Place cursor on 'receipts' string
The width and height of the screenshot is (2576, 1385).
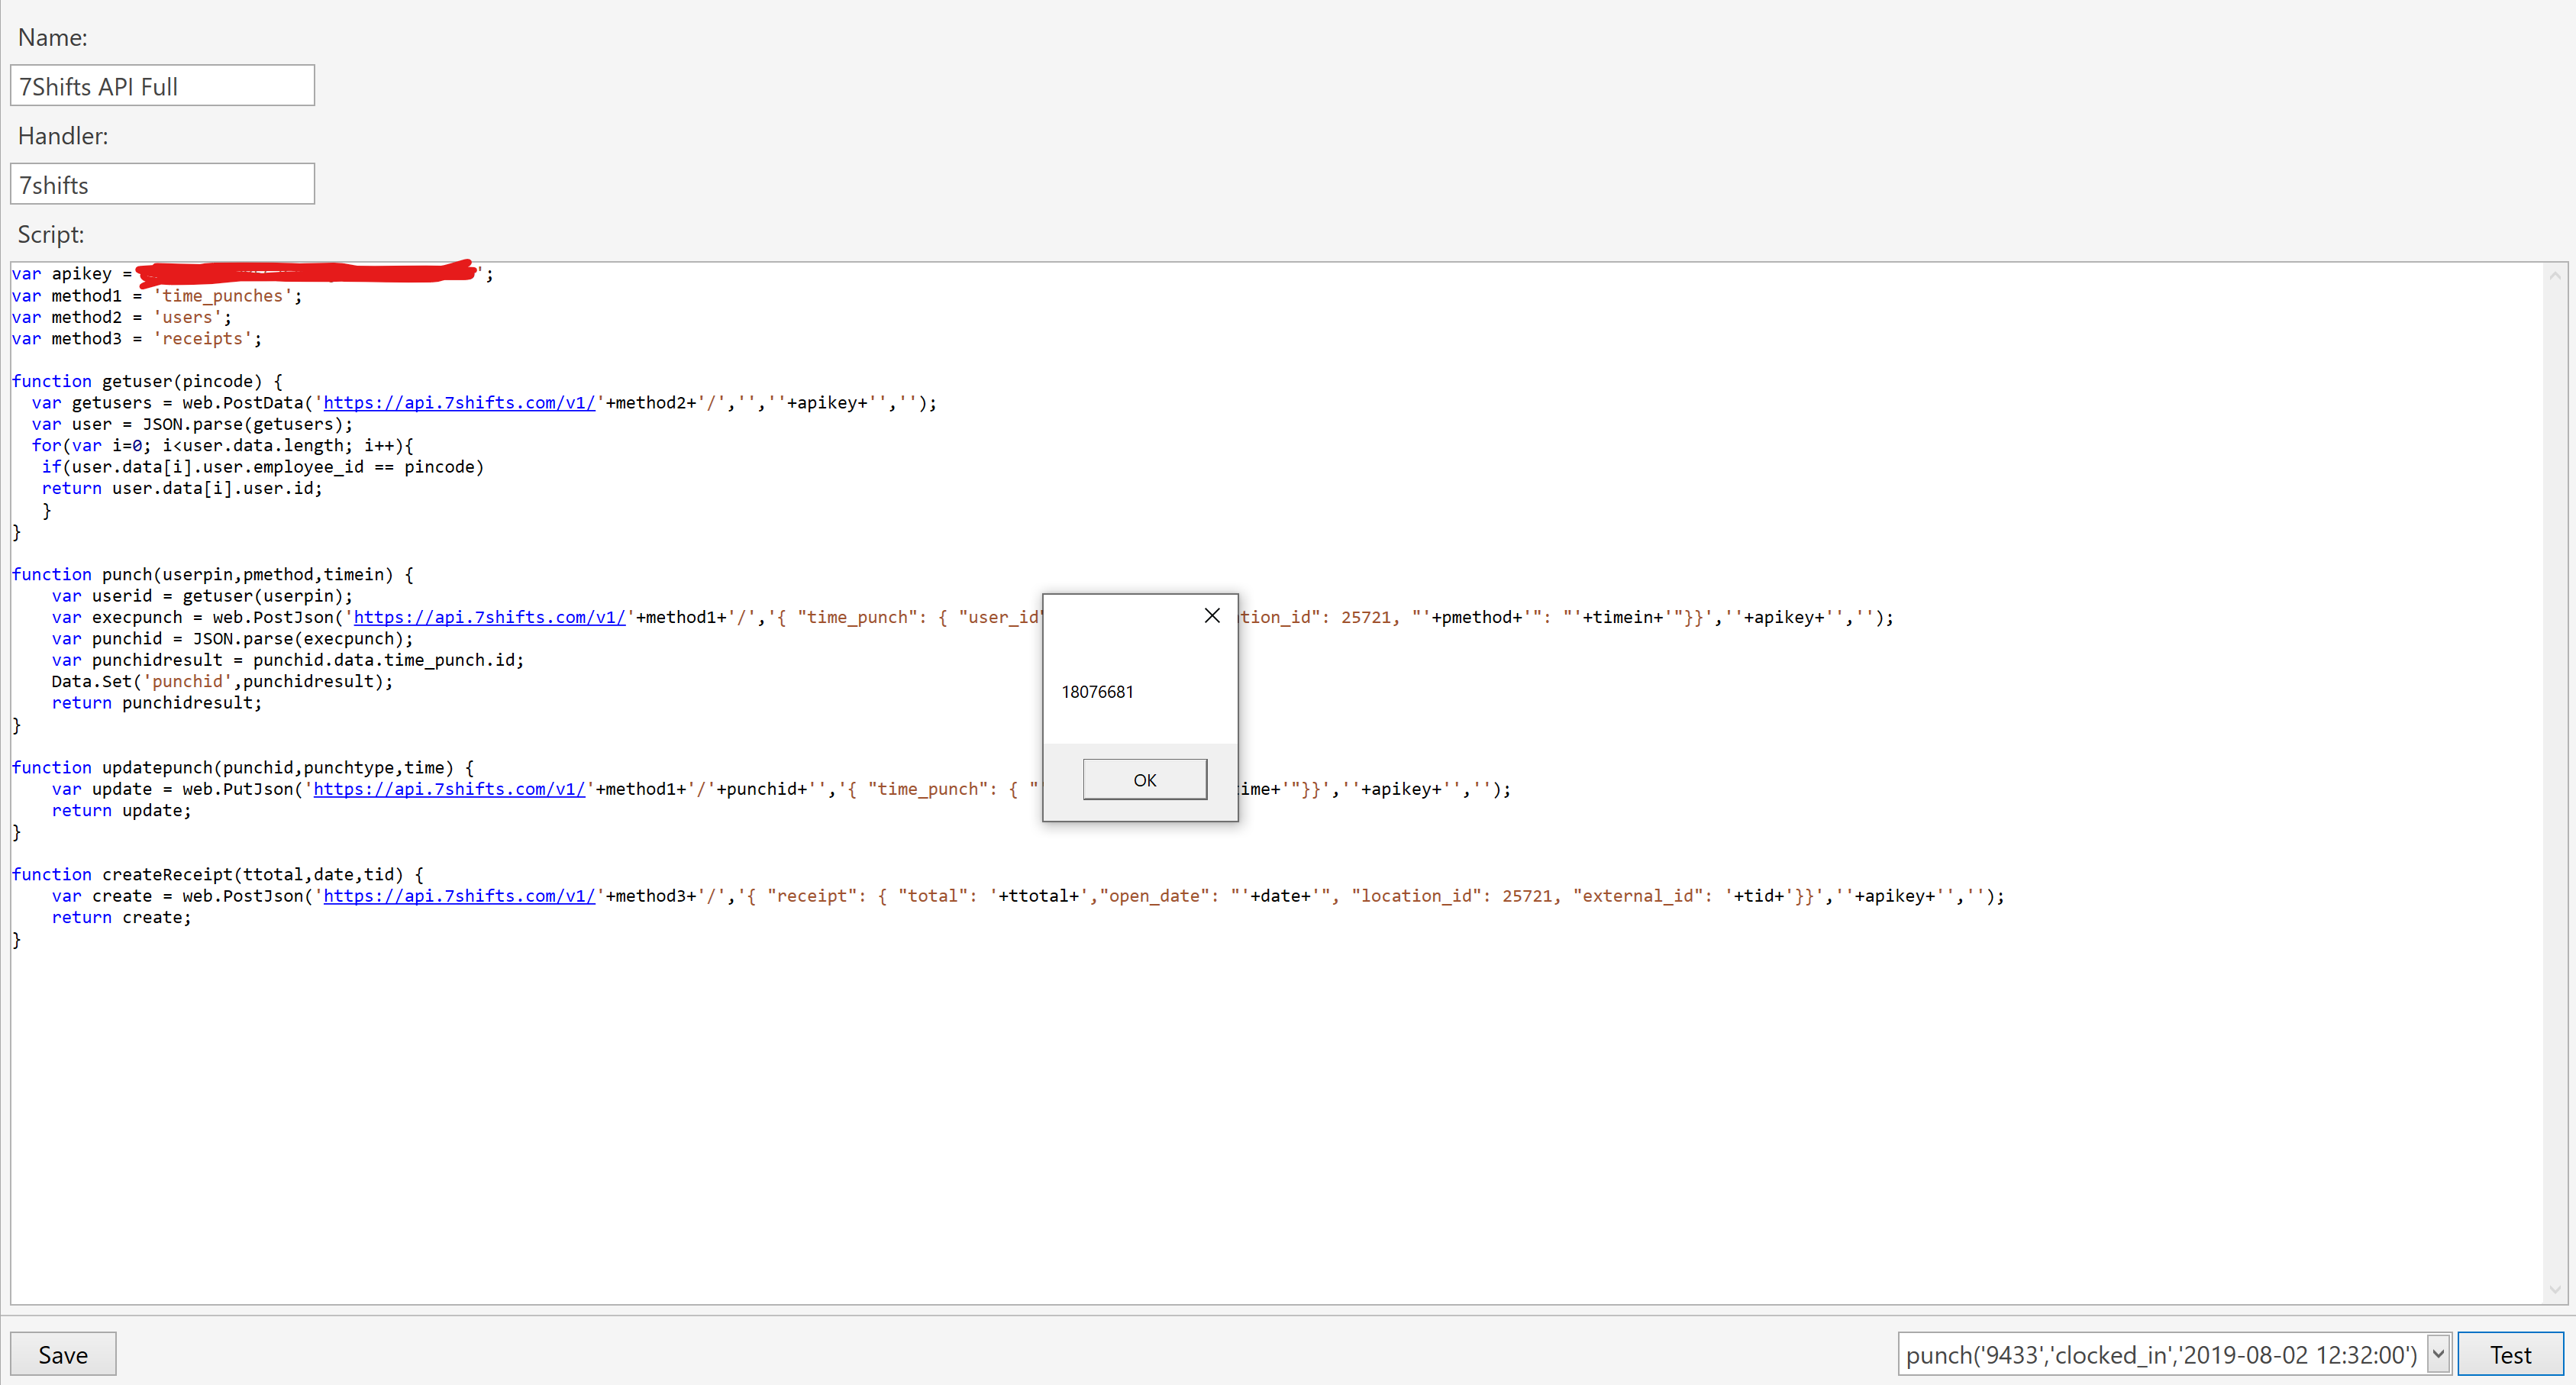pos(202,338)
